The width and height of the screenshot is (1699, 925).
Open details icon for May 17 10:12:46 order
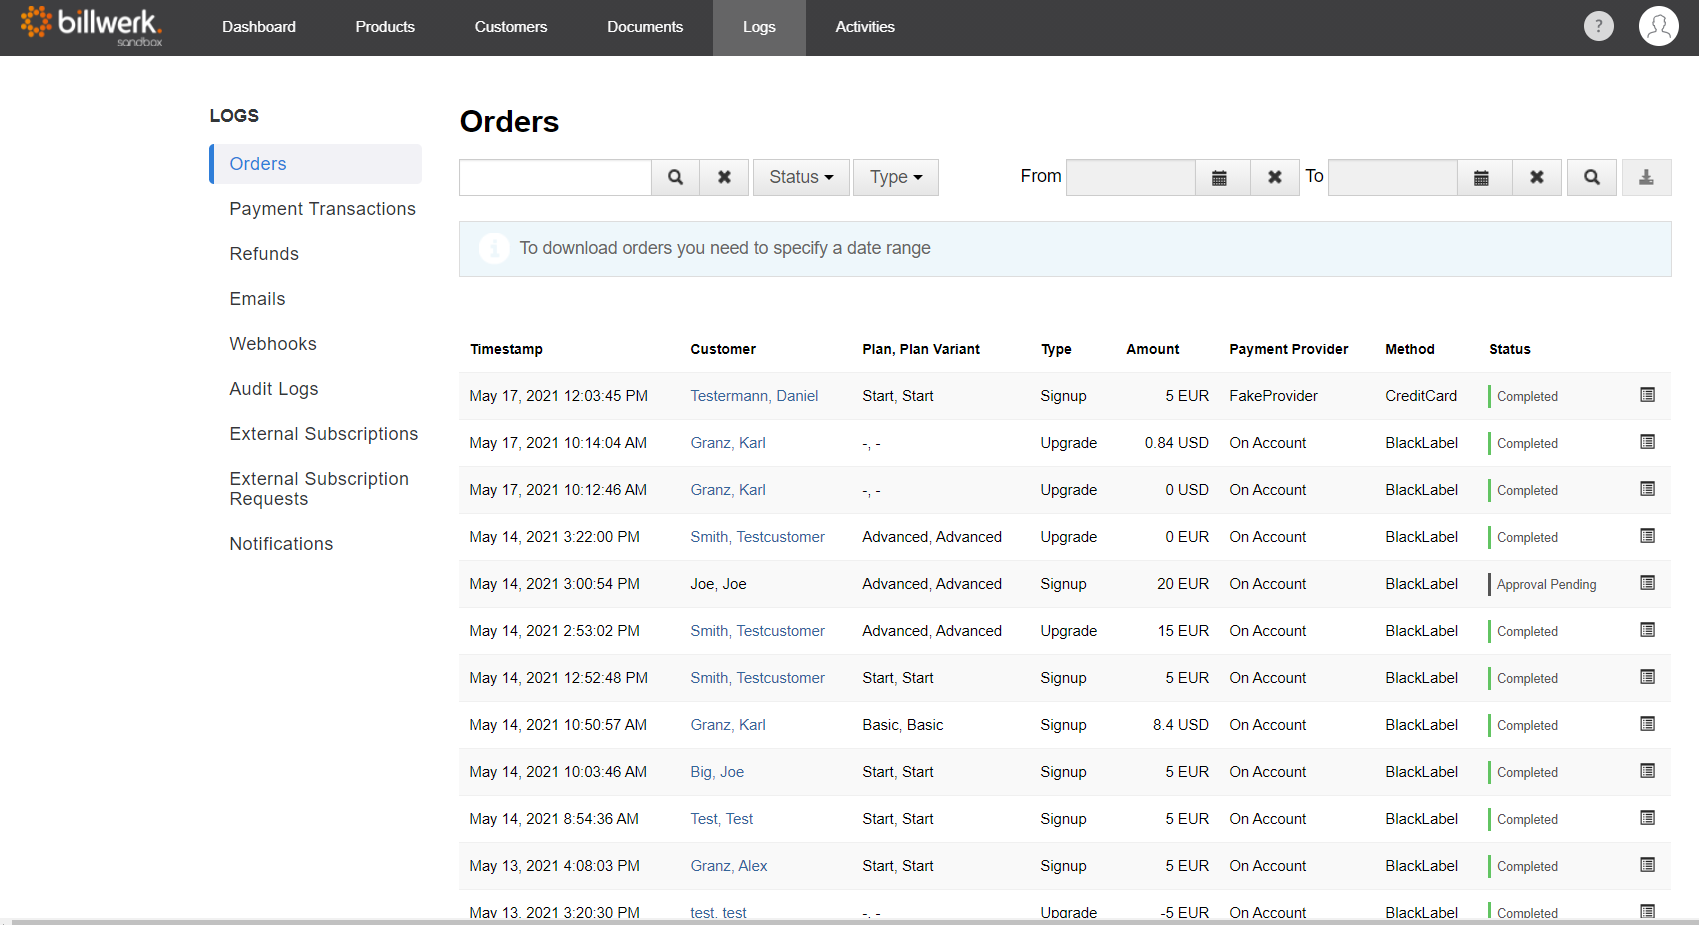click(x=1647, y=489)
